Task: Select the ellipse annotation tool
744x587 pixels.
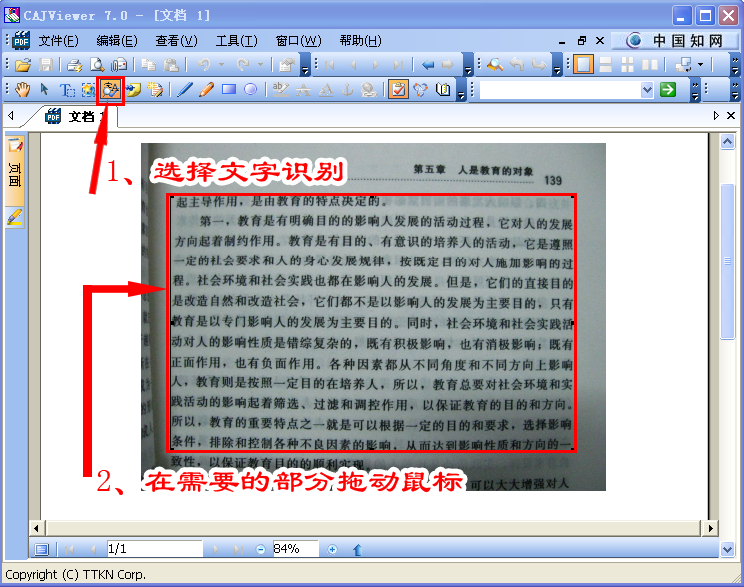Action: pyautogui.click(x=250, y=90)
